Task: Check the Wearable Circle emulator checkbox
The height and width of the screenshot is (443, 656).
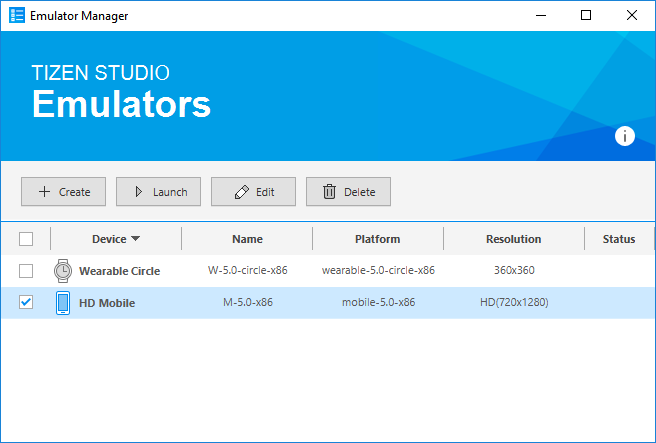Action: [26, 271]
